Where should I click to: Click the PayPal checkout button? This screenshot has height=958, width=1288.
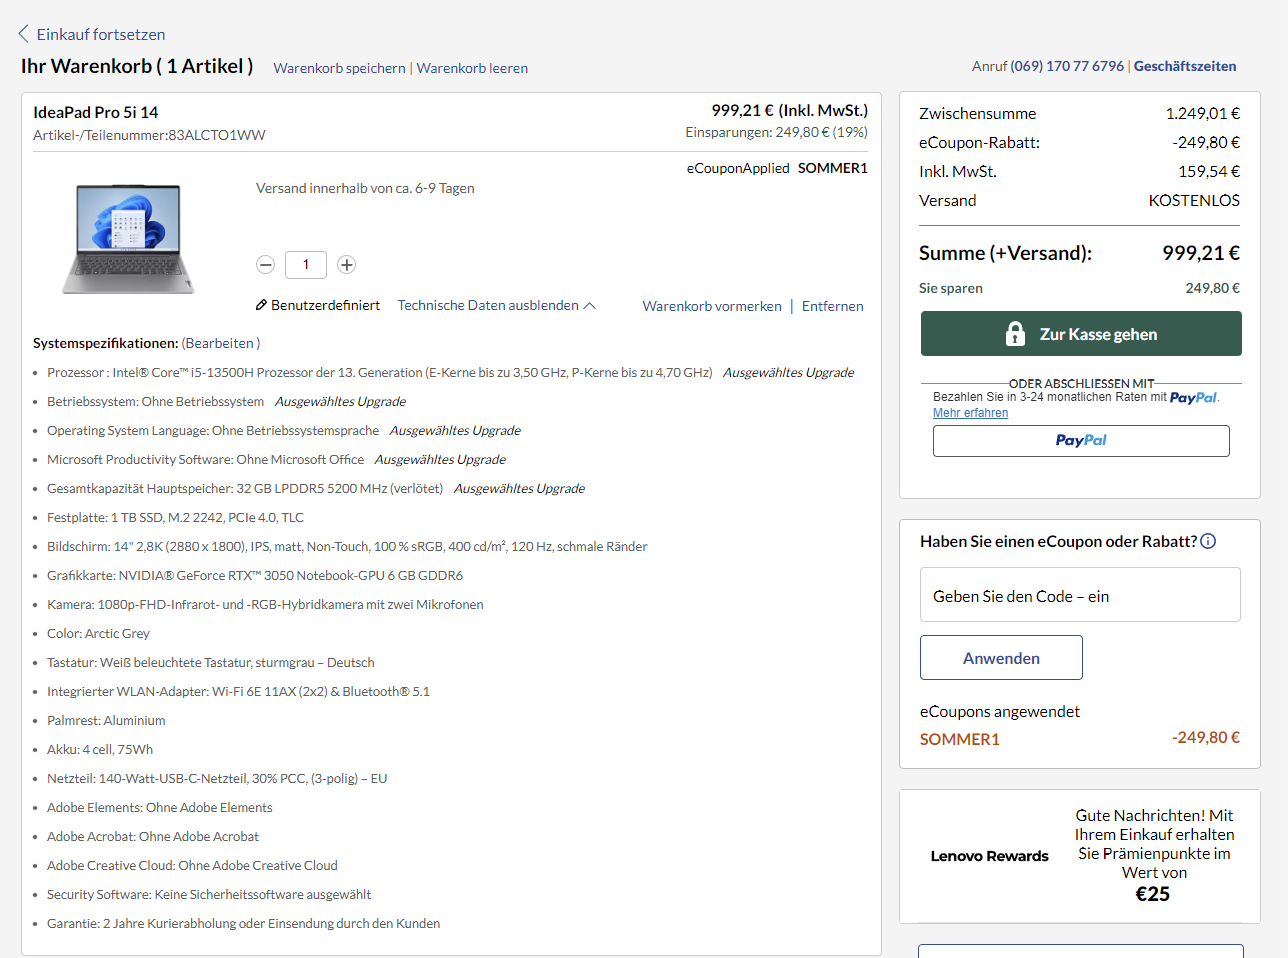[1081, 441]
